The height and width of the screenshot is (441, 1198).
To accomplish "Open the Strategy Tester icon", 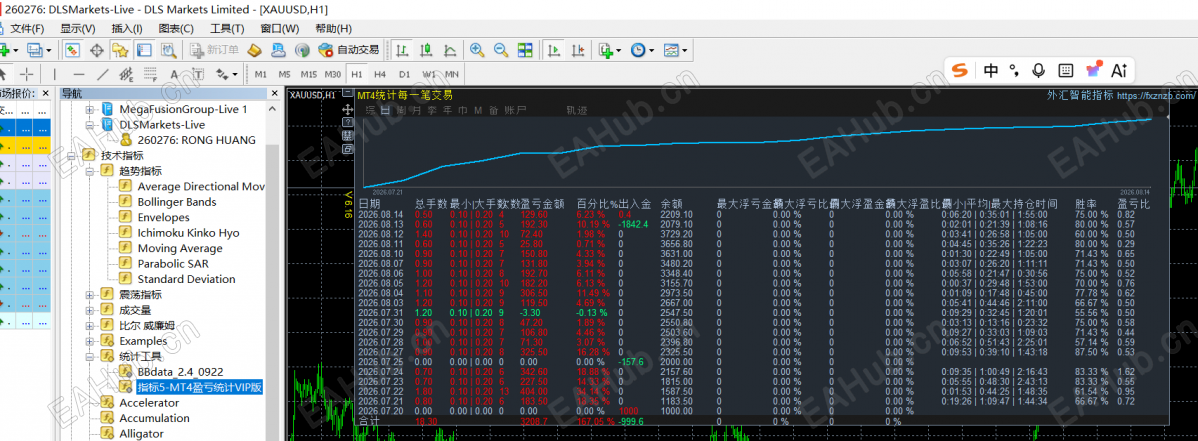I will pyautogui.click(x=168, y=50).
